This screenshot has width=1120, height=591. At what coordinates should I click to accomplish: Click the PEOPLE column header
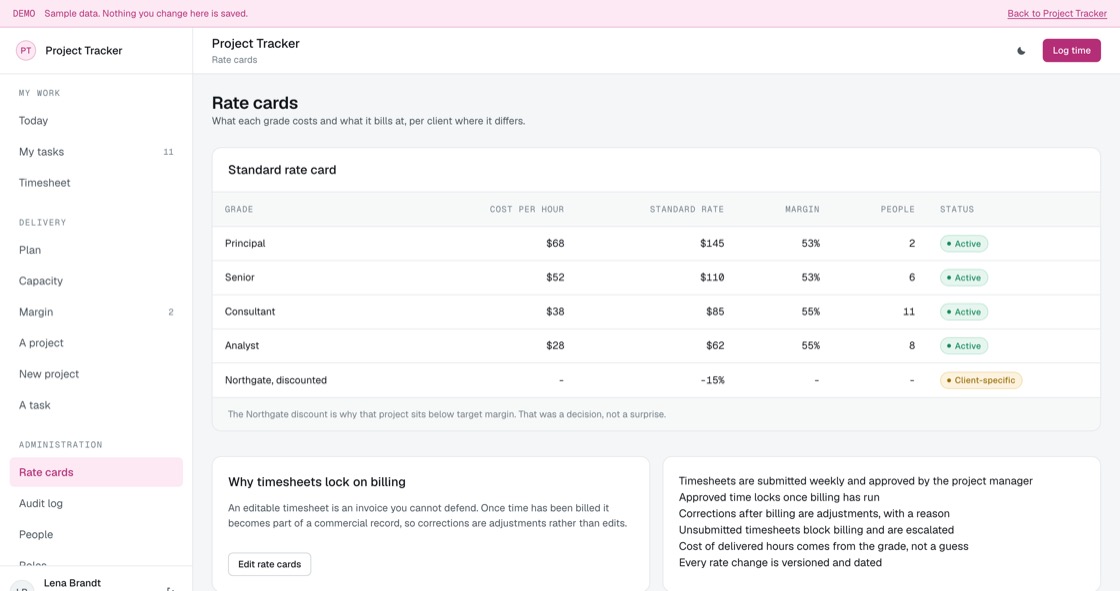click(897, 209)
